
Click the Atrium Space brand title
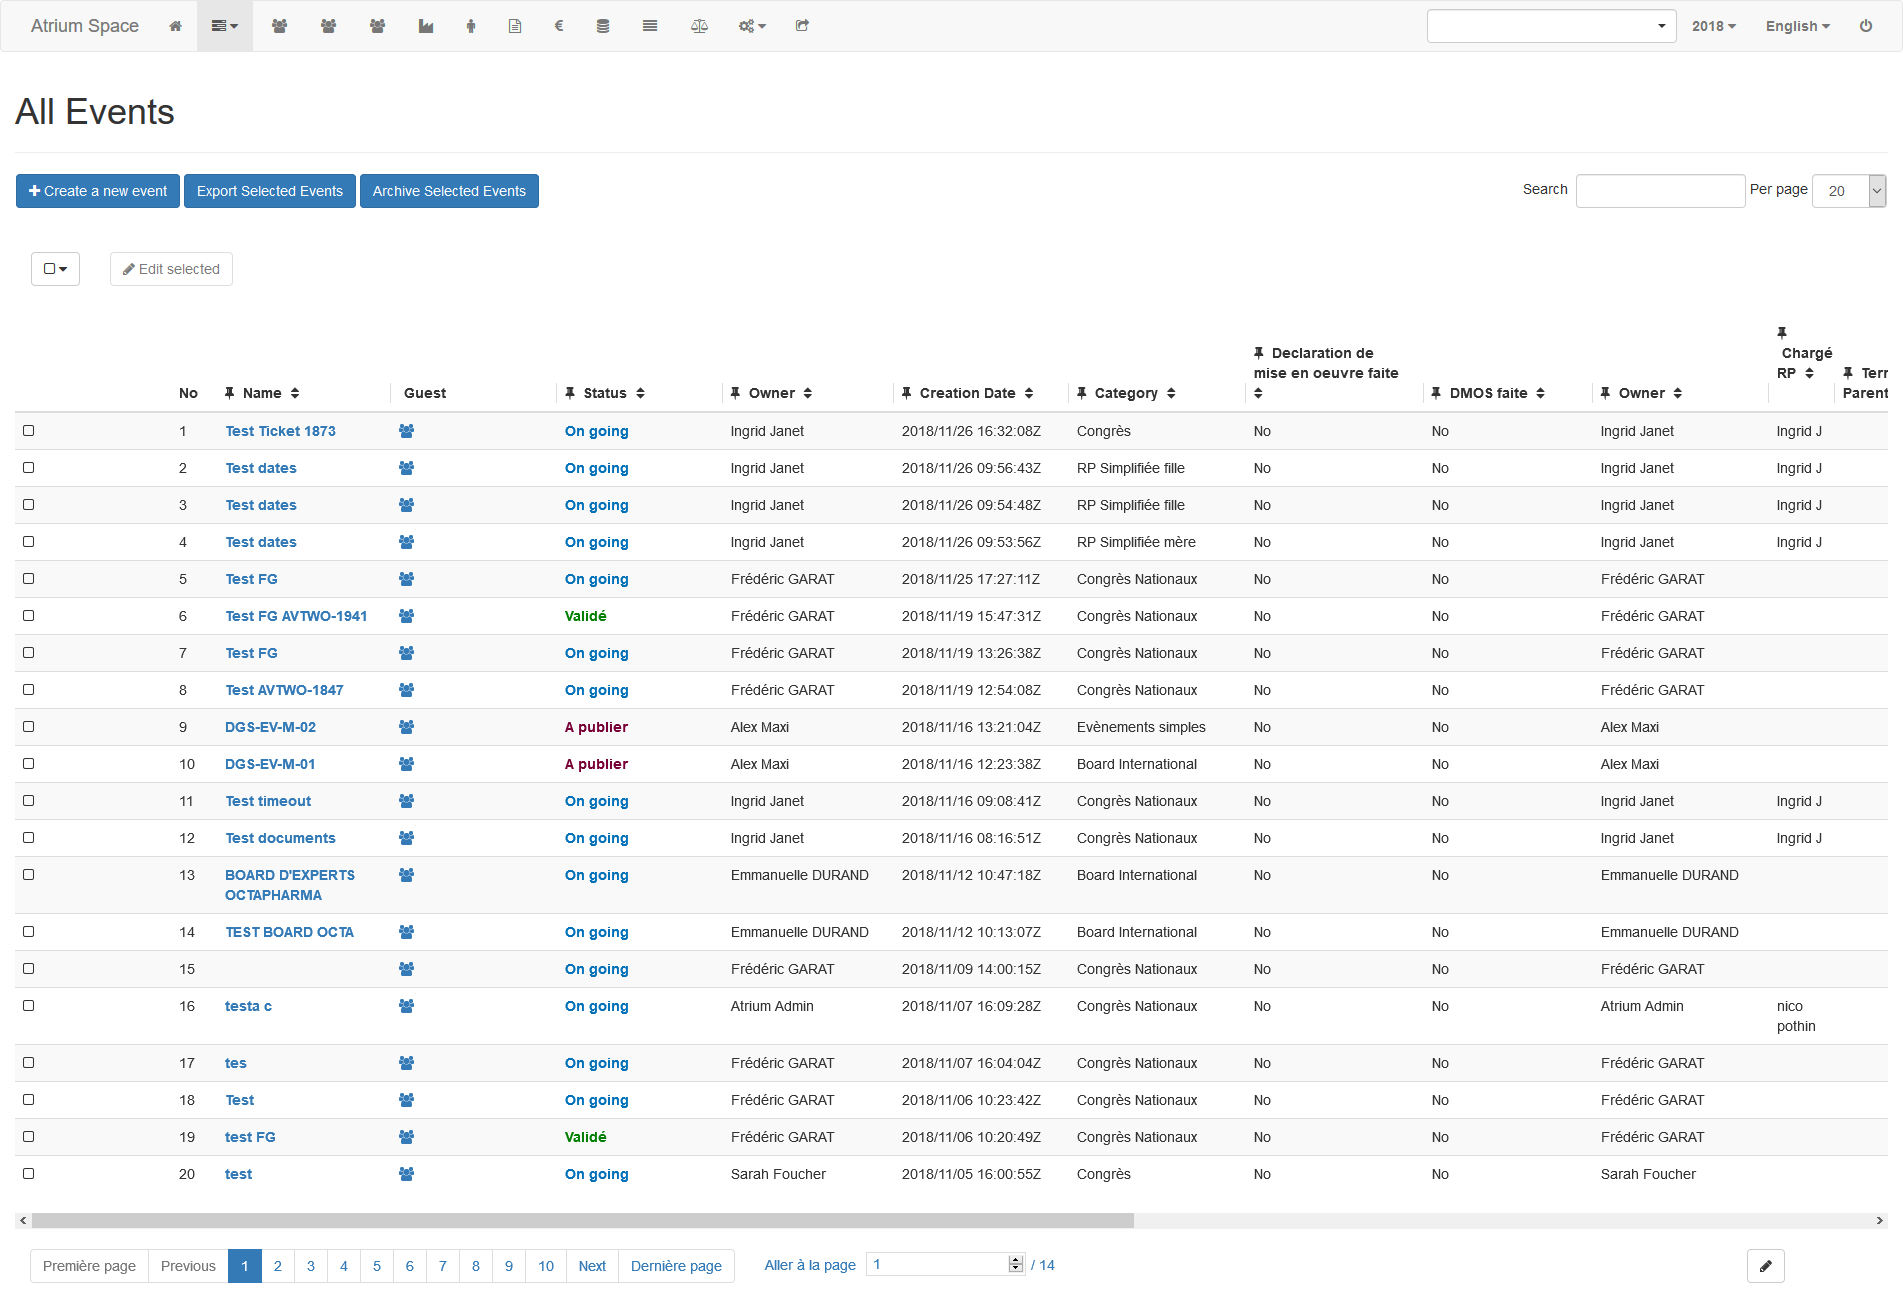pos(85,26)
